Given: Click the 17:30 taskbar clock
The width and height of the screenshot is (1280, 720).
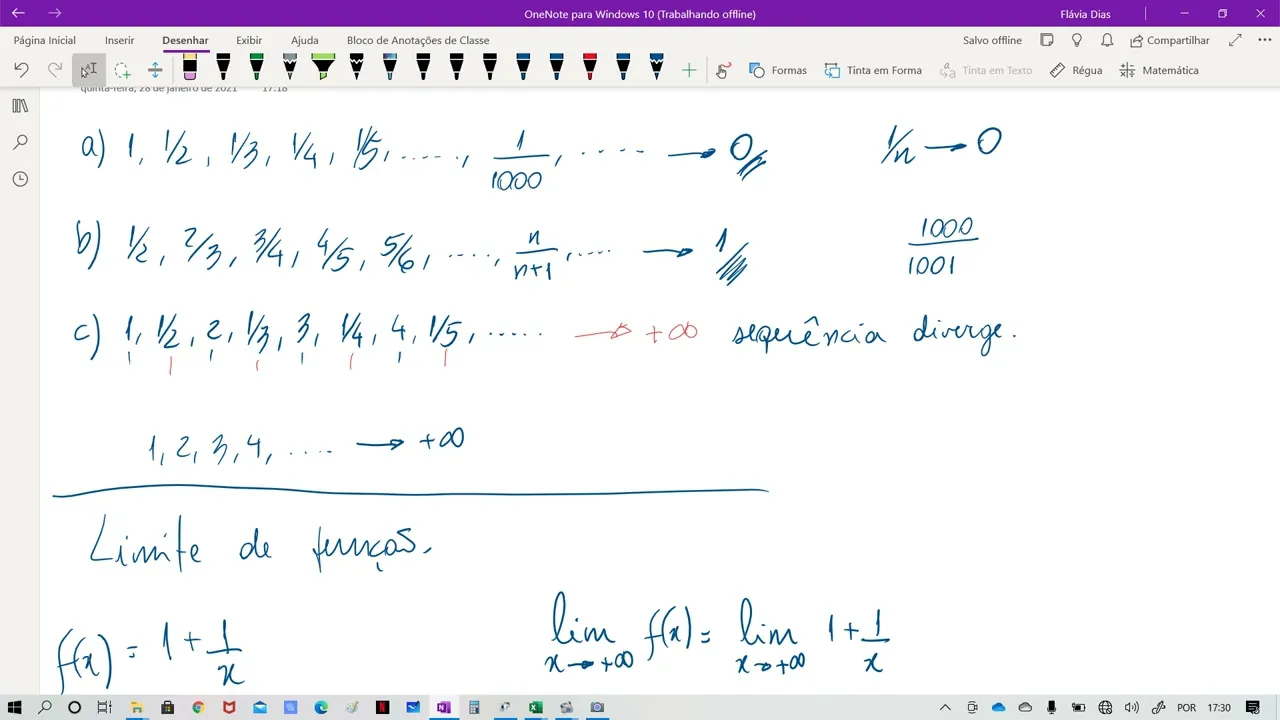Looking at the screenshot, I should [x=1219, y=708].
